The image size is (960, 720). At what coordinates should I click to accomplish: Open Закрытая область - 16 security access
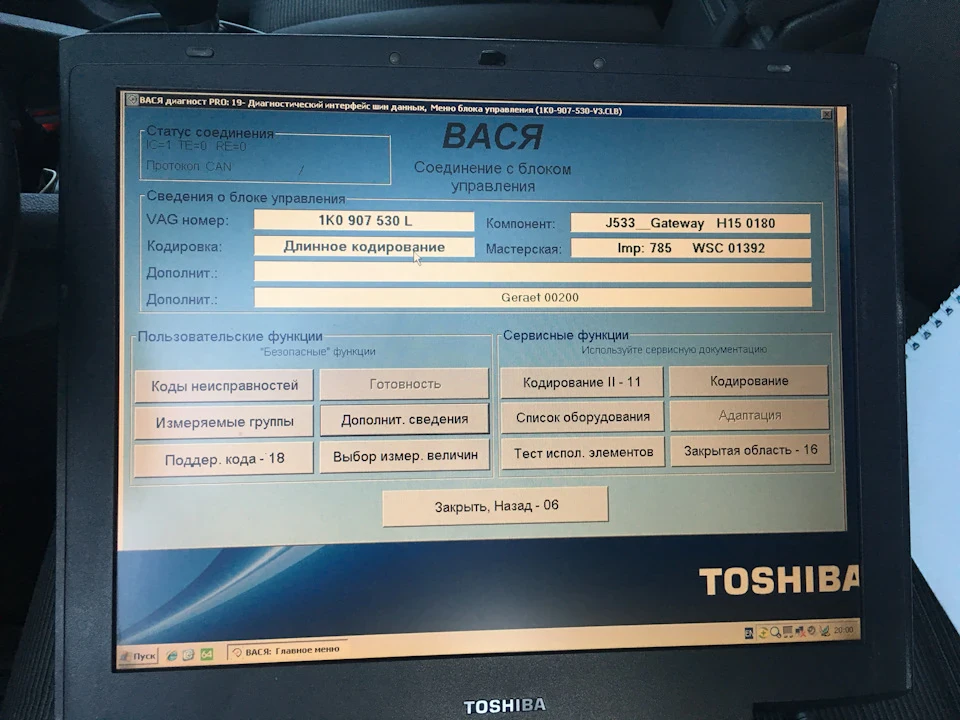750,450
